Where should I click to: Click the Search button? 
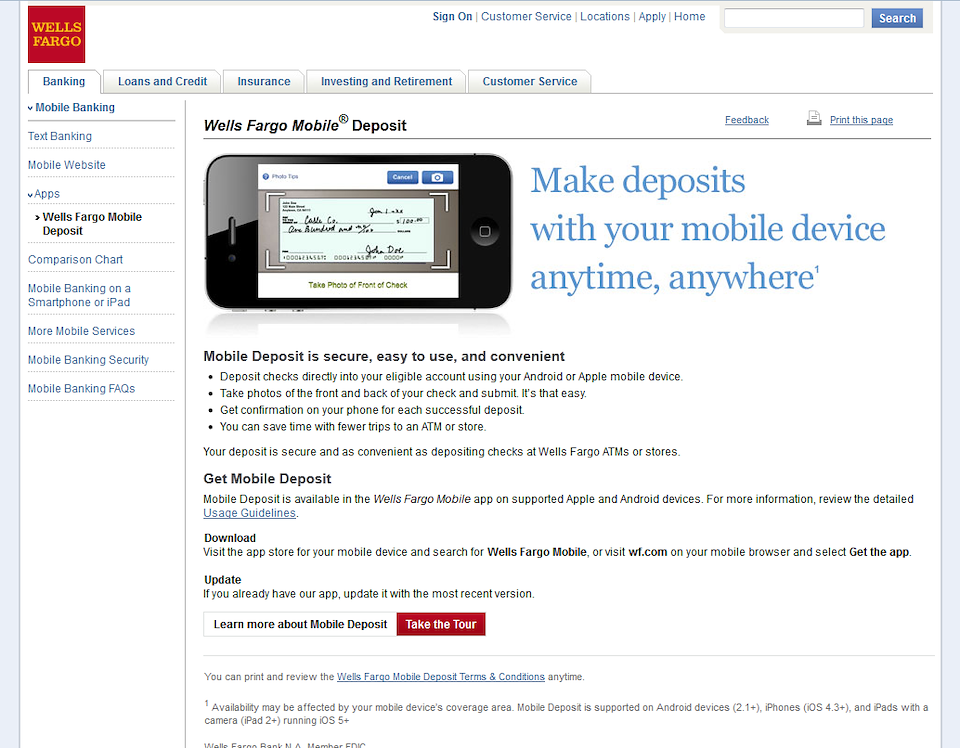(897, 18)
